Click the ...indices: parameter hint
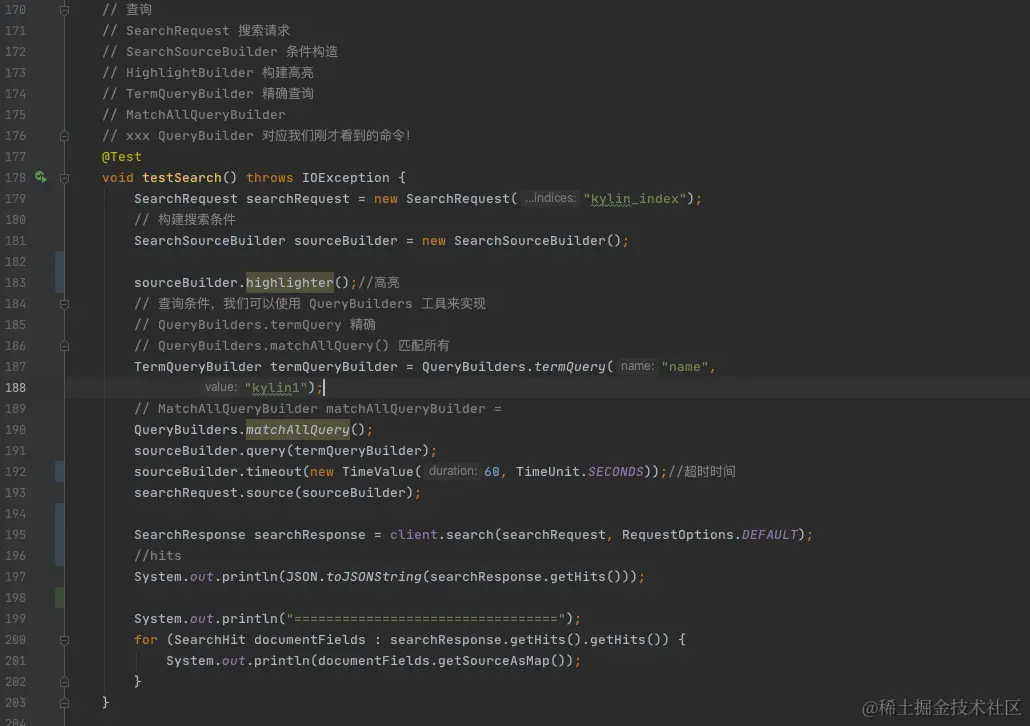 click(550, 198)
